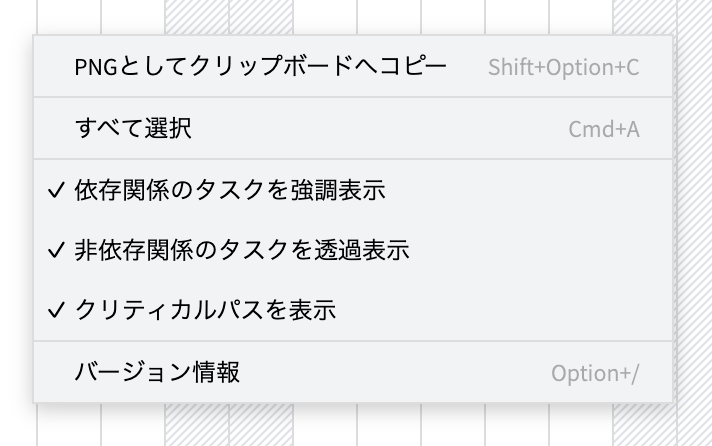Image resolution: width=712 pixels, height=446 pixels.
Task: Click the checkmark beside 非依存関係のタスクを透過表示
Action: 56,250
